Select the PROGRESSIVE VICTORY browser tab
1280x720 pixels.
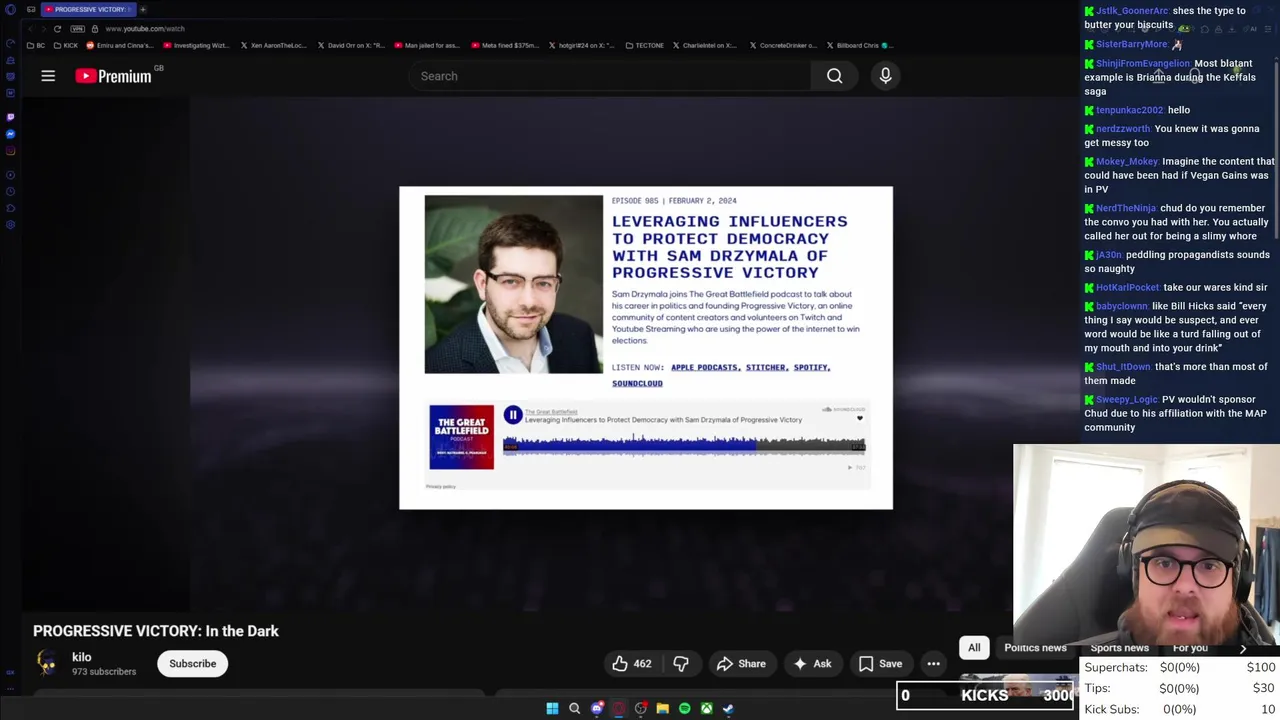click(88, 9)
